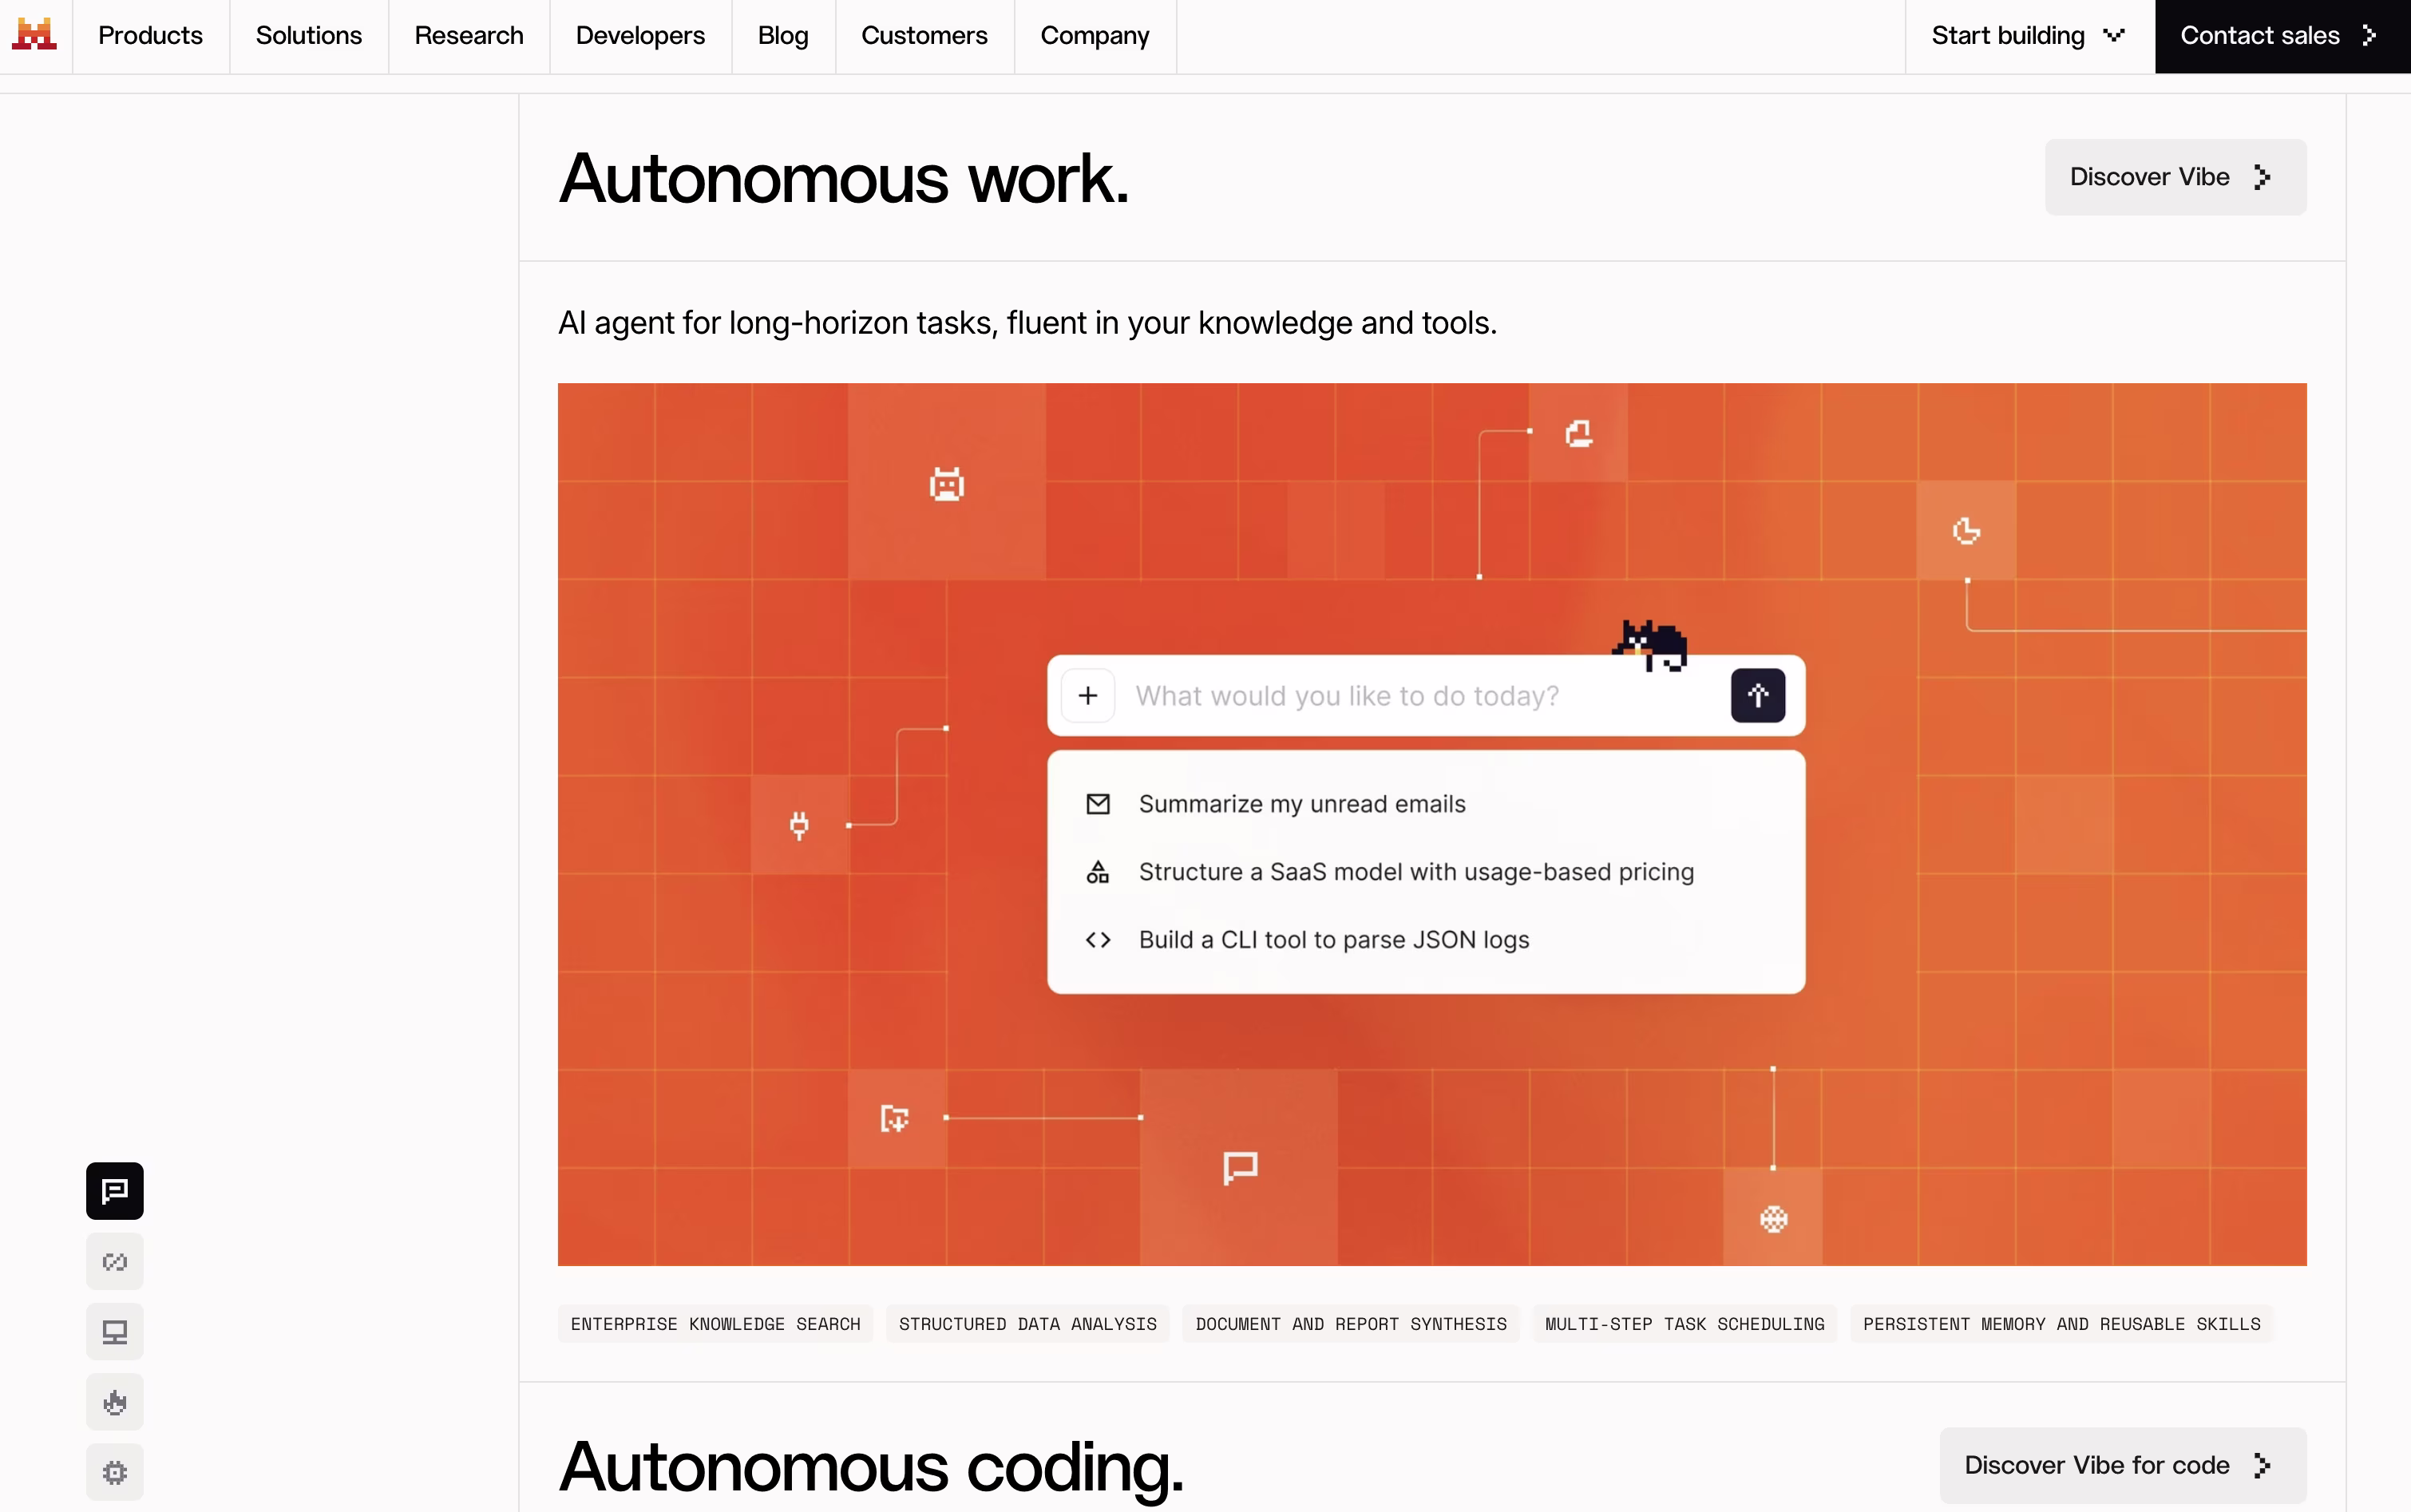Click the envelope icon beside Summarize emails
The image size is (2411, 1512).
point(1098,804)
